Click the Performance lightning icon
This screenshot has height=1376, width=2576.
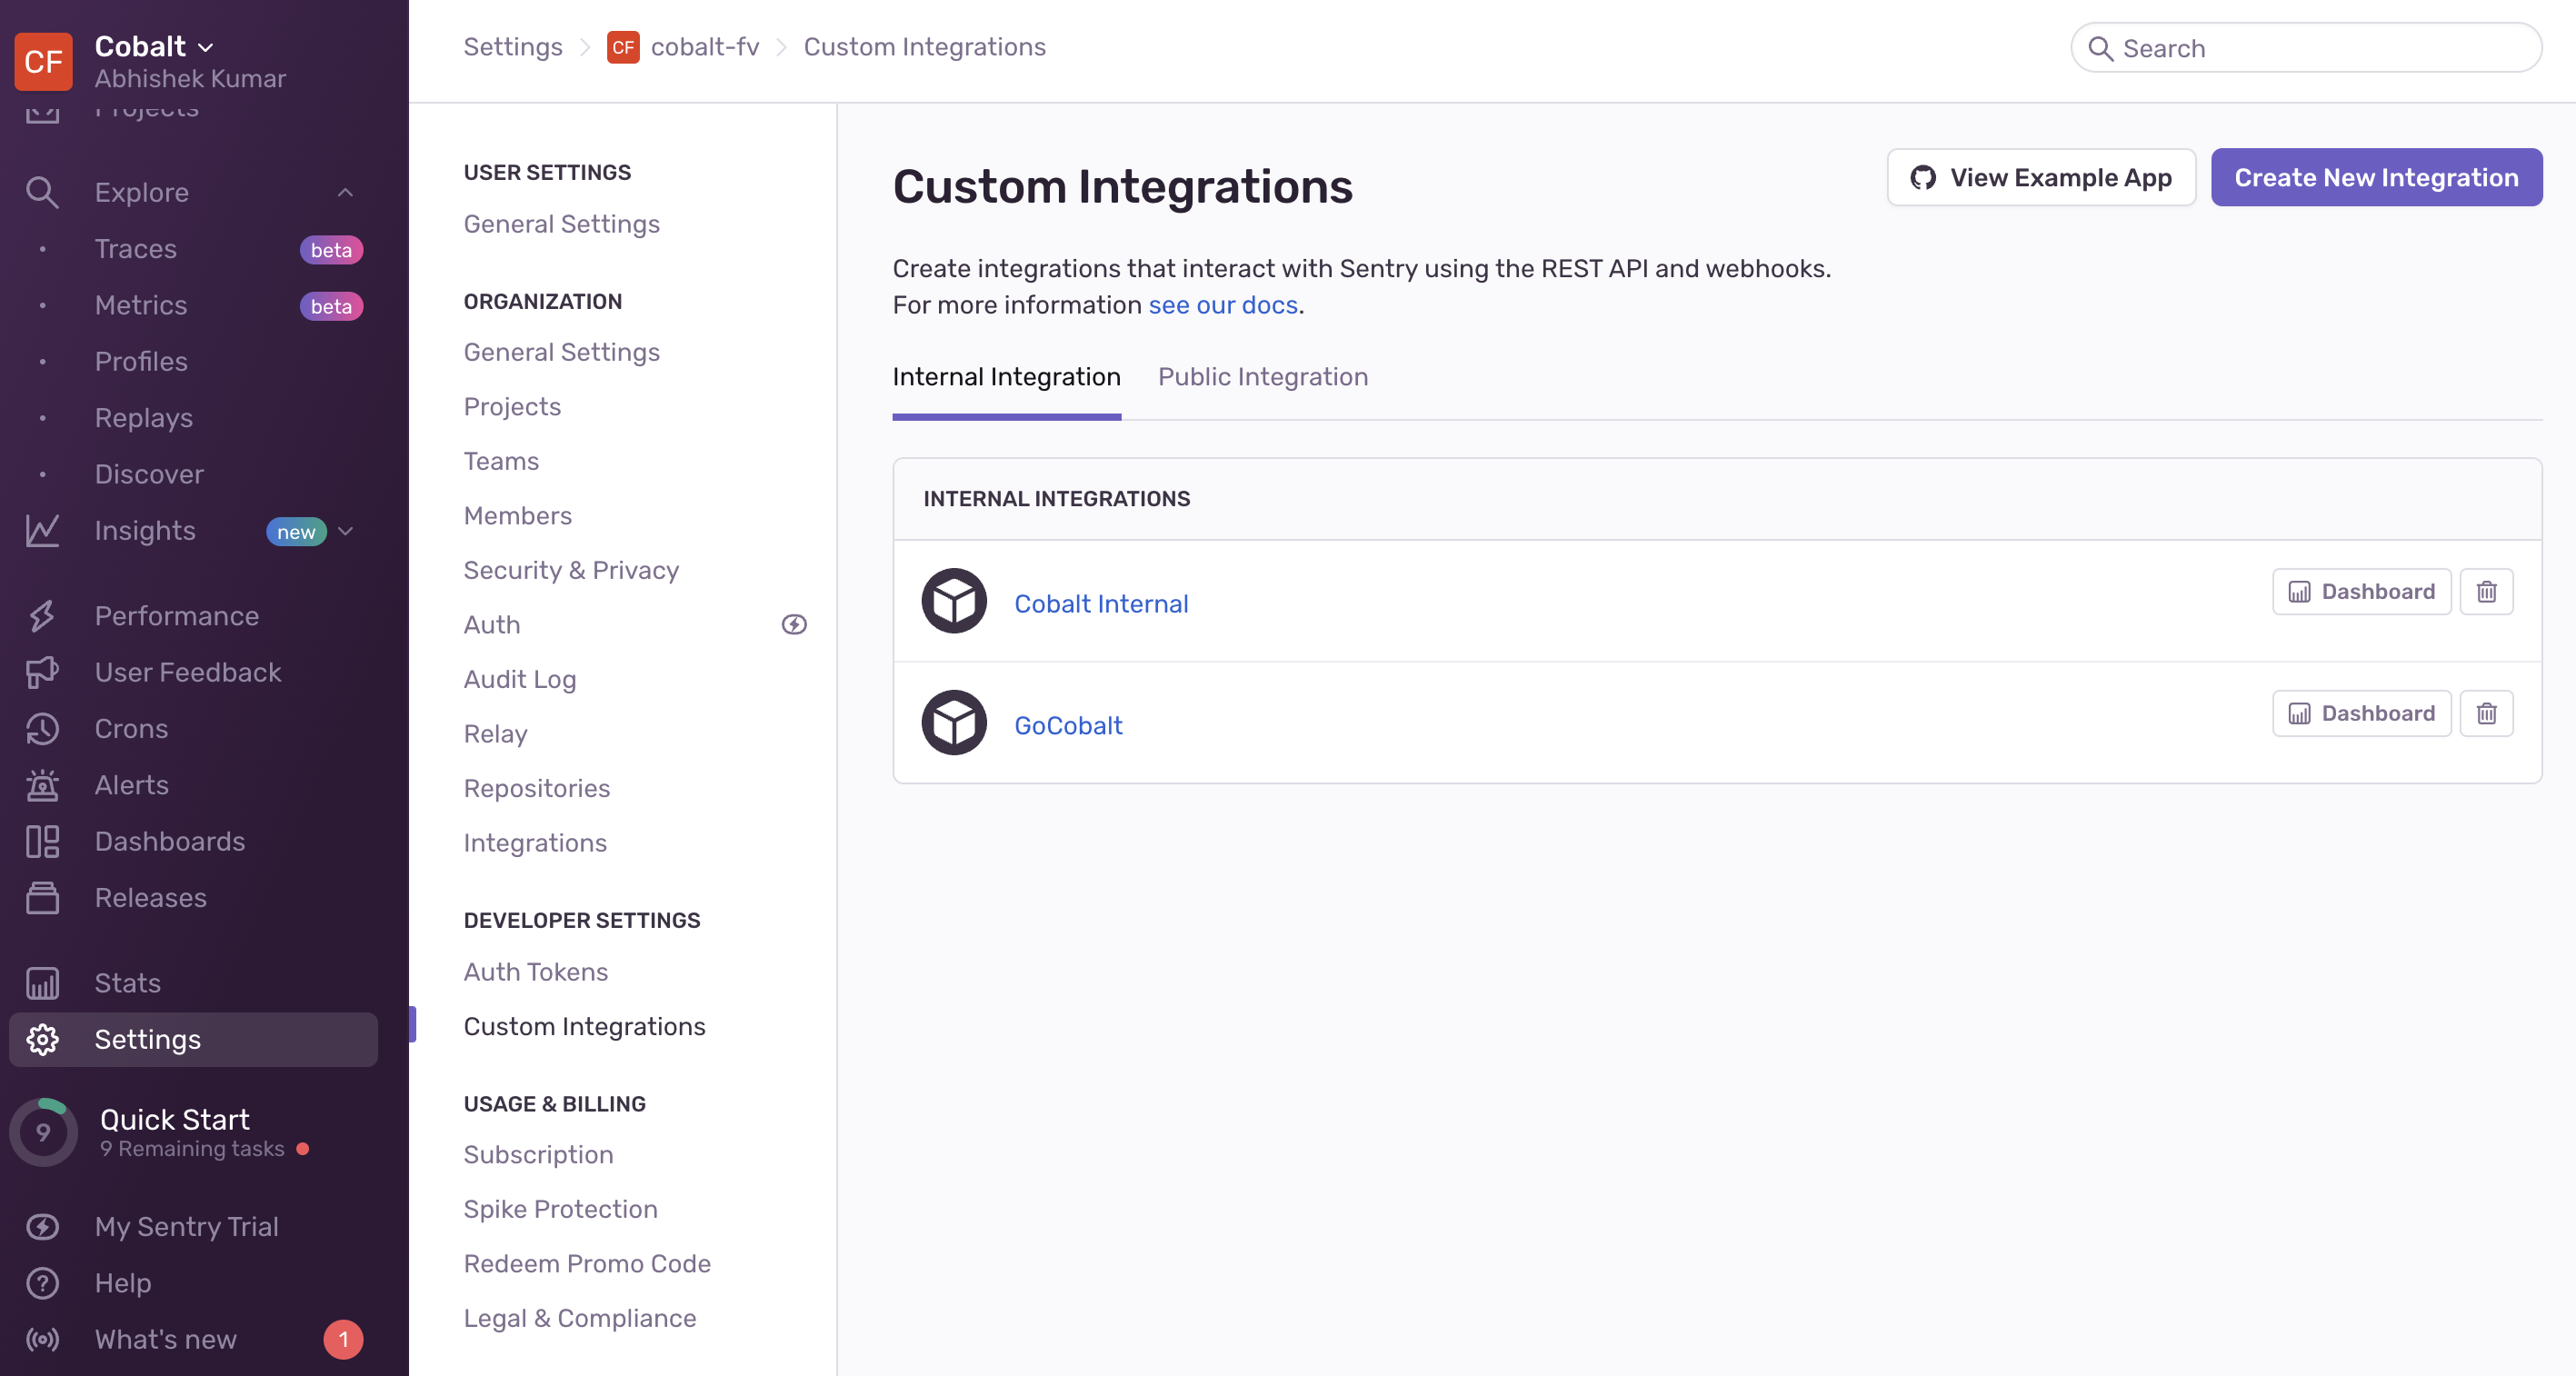click(x=42, y=616)
